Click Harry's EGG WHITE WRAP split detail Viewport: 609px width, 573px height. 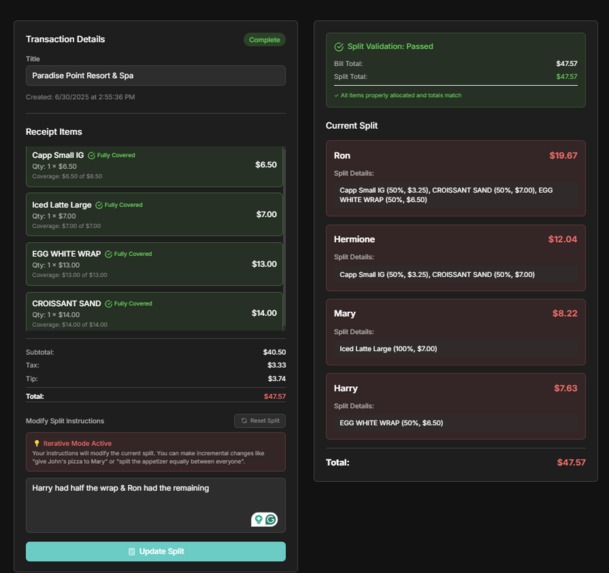click(x=391, y=423)
